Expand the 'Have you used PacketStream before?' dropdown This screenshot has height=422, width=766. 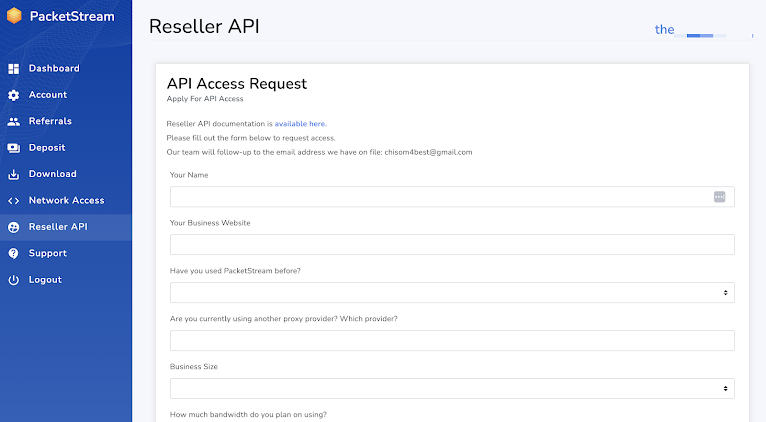pos(452,293)
